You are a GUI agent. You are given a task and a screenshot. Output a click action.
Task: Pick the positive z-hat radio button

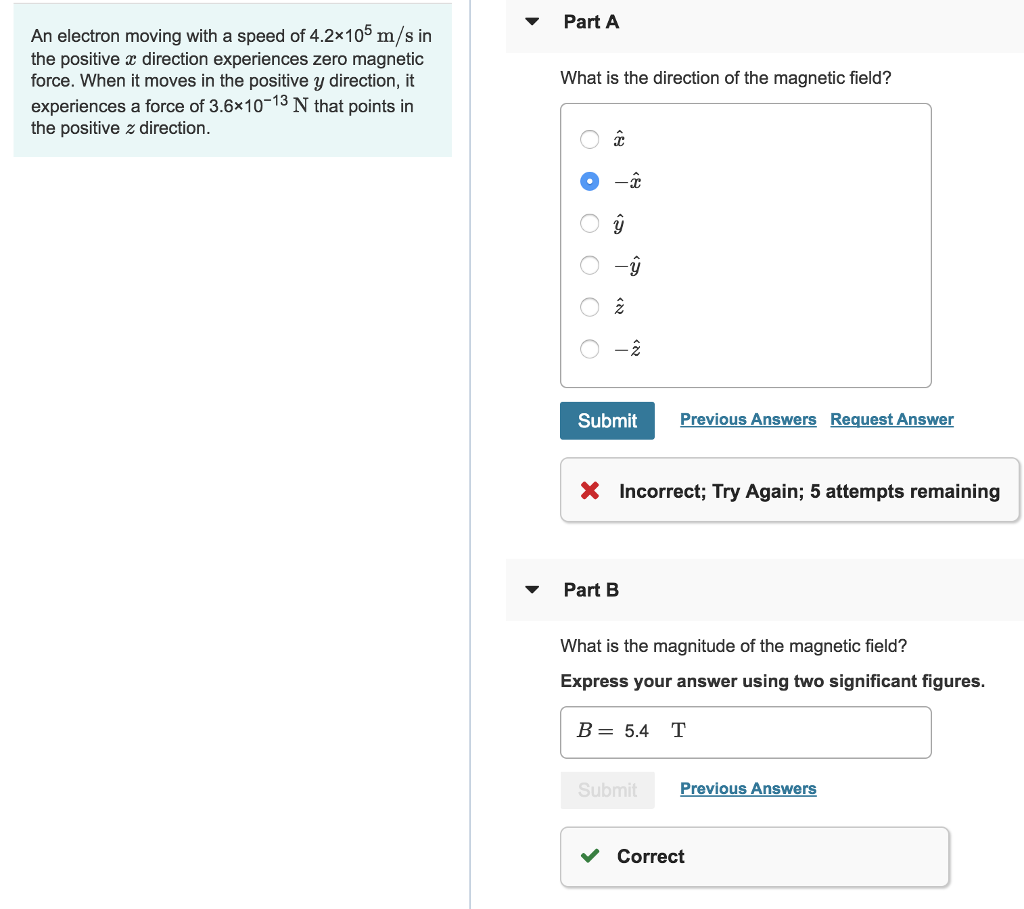pos(591,307)
